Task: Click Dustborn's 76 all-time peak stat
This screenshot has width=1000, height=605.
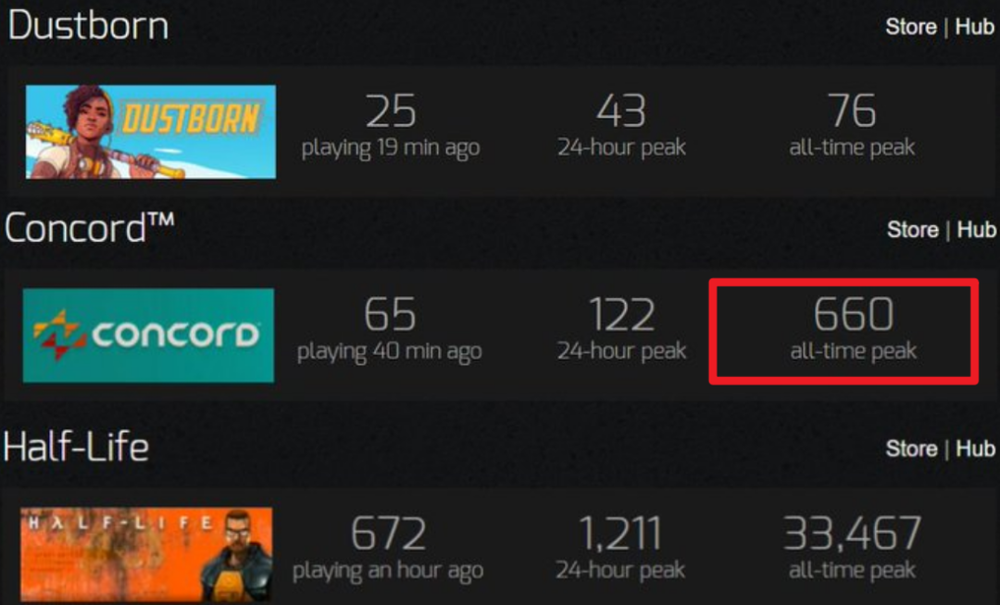Action: [x=852, y=126]
